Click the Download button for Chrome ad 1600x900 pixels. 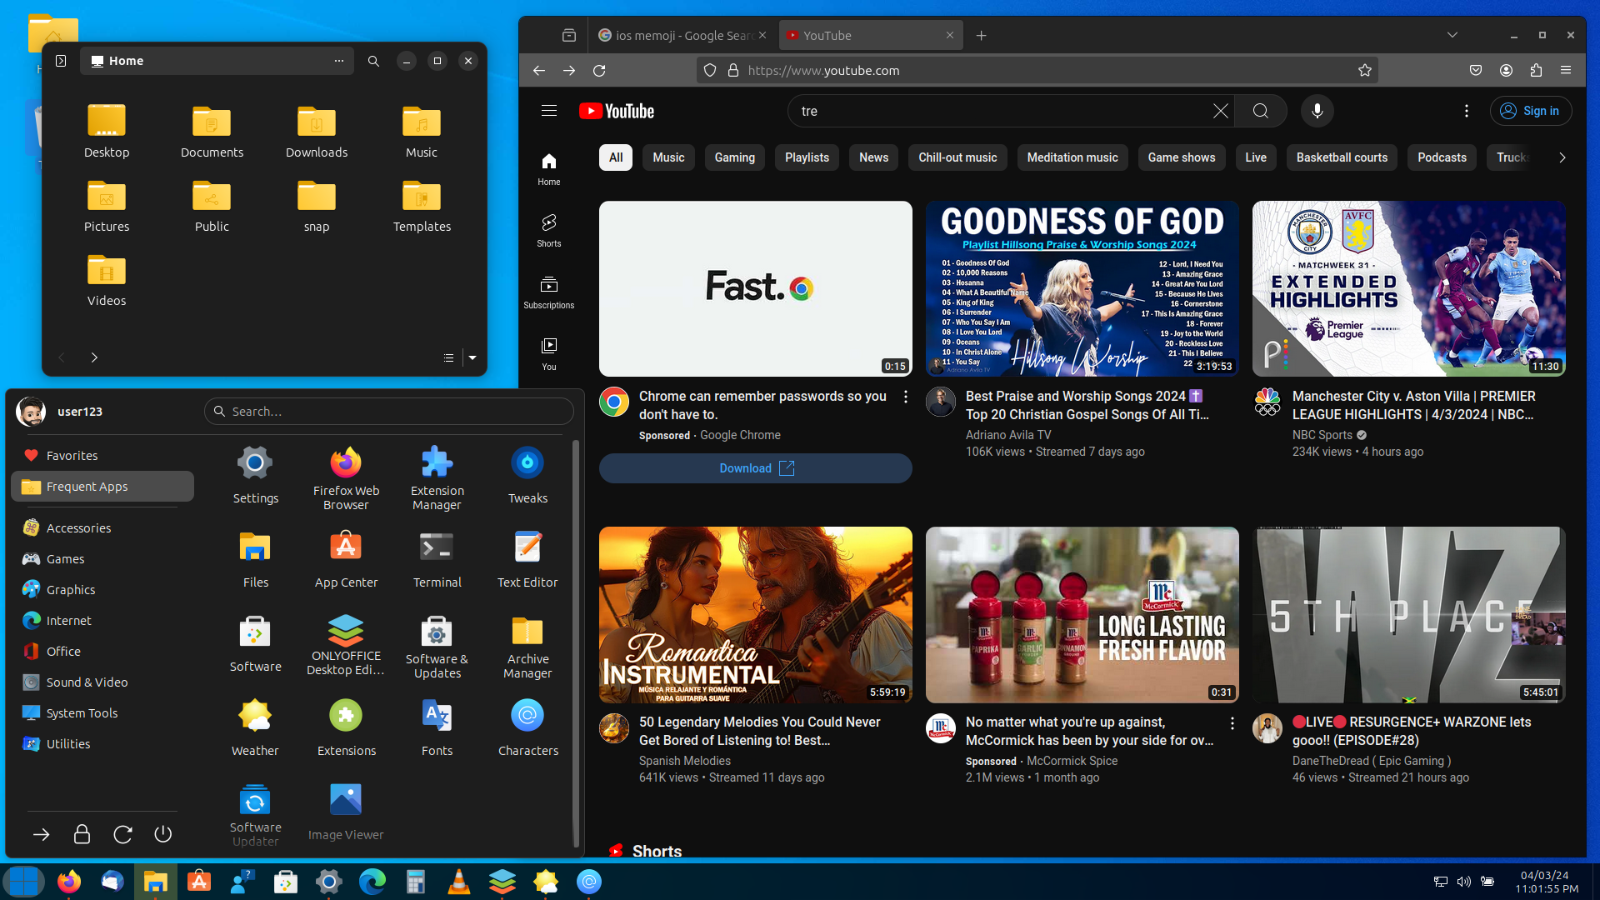(755, 468)
